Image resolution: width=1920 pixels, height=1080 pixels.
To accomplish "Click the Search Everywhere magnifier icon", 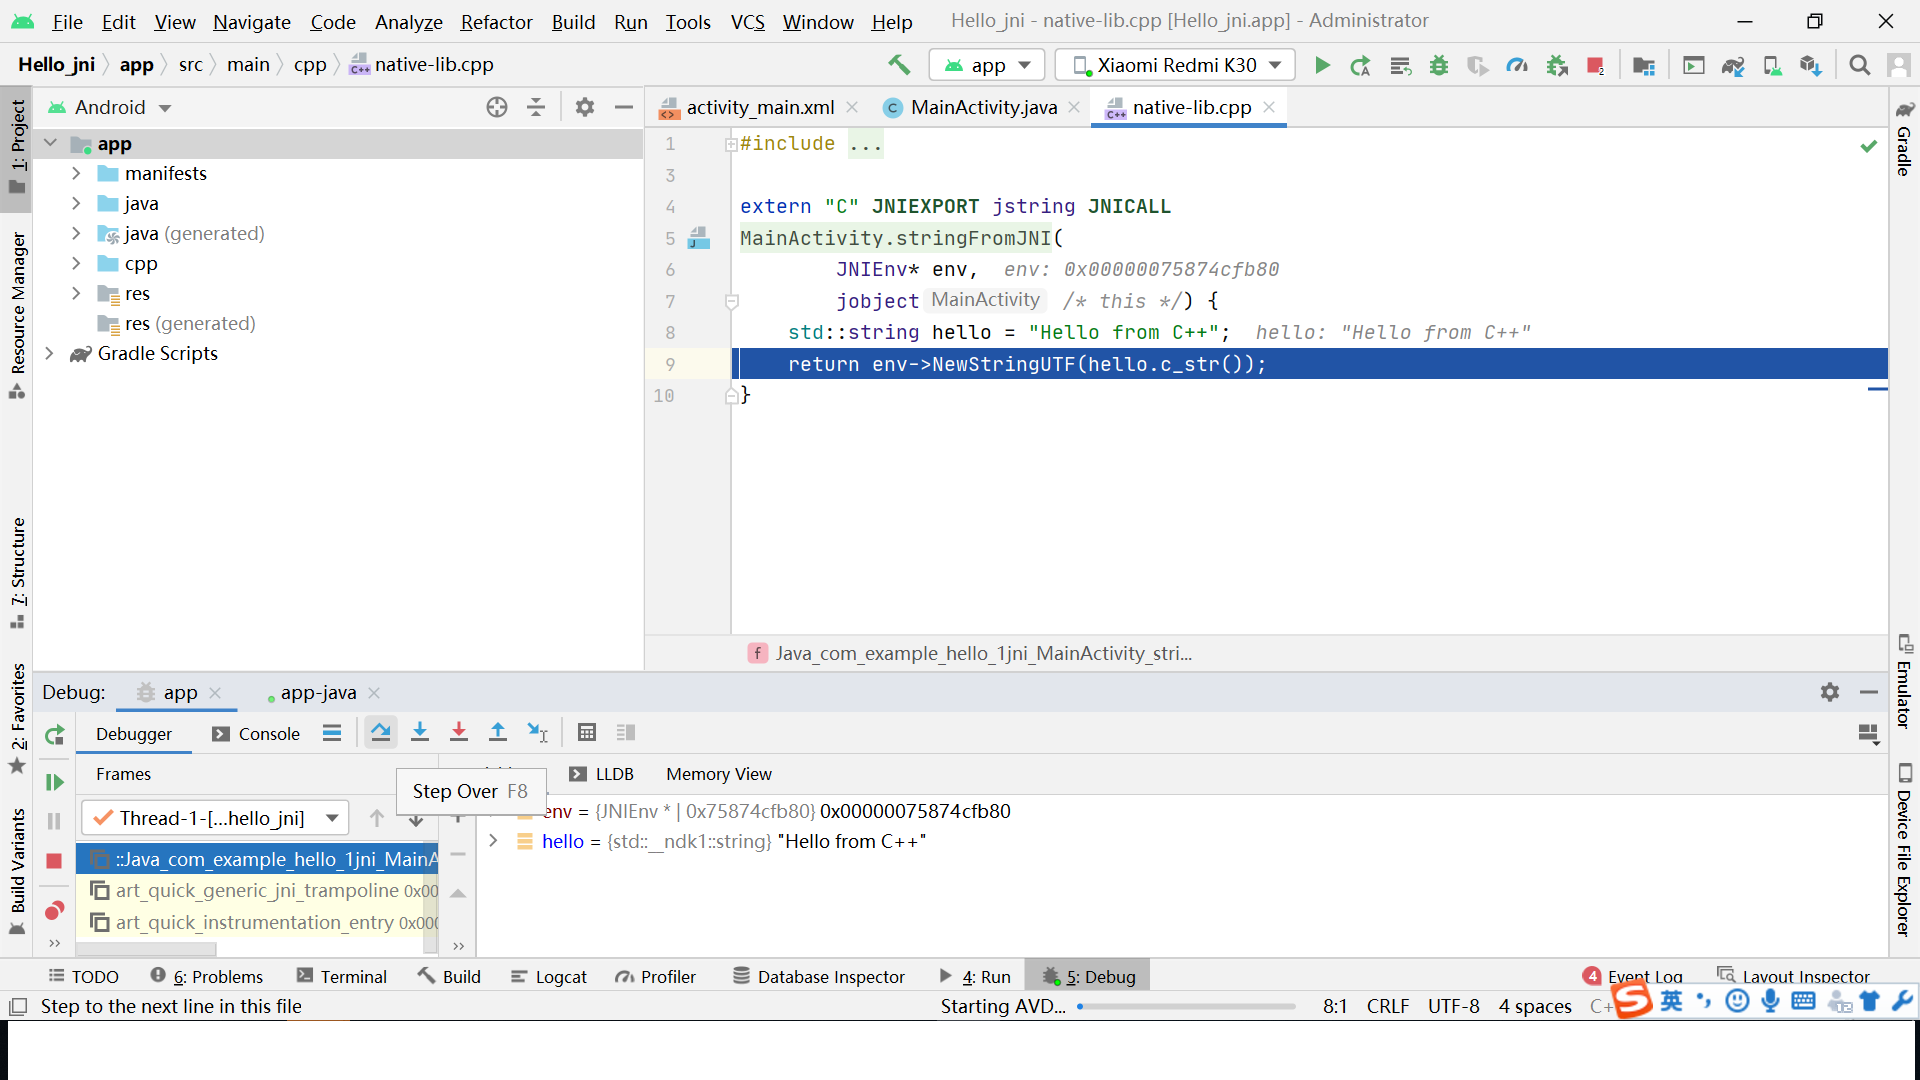I will pyautogui.click(x=1860, y=65).
